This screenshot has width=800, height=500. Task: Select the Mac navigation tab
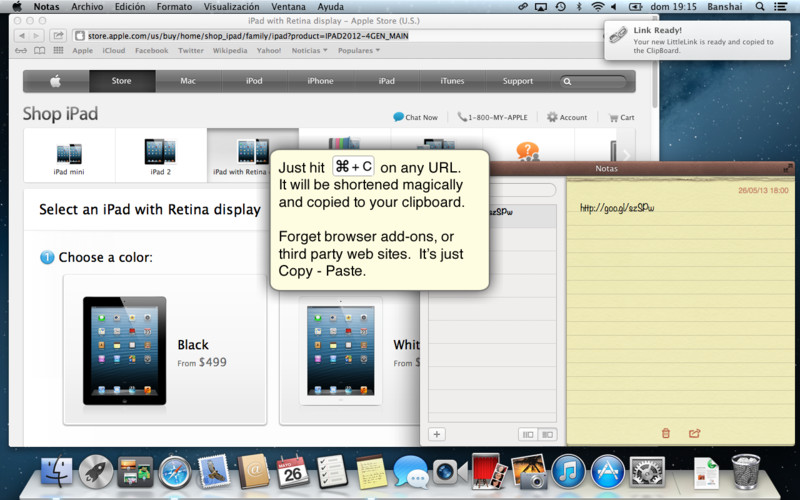[x=188, y=81]
